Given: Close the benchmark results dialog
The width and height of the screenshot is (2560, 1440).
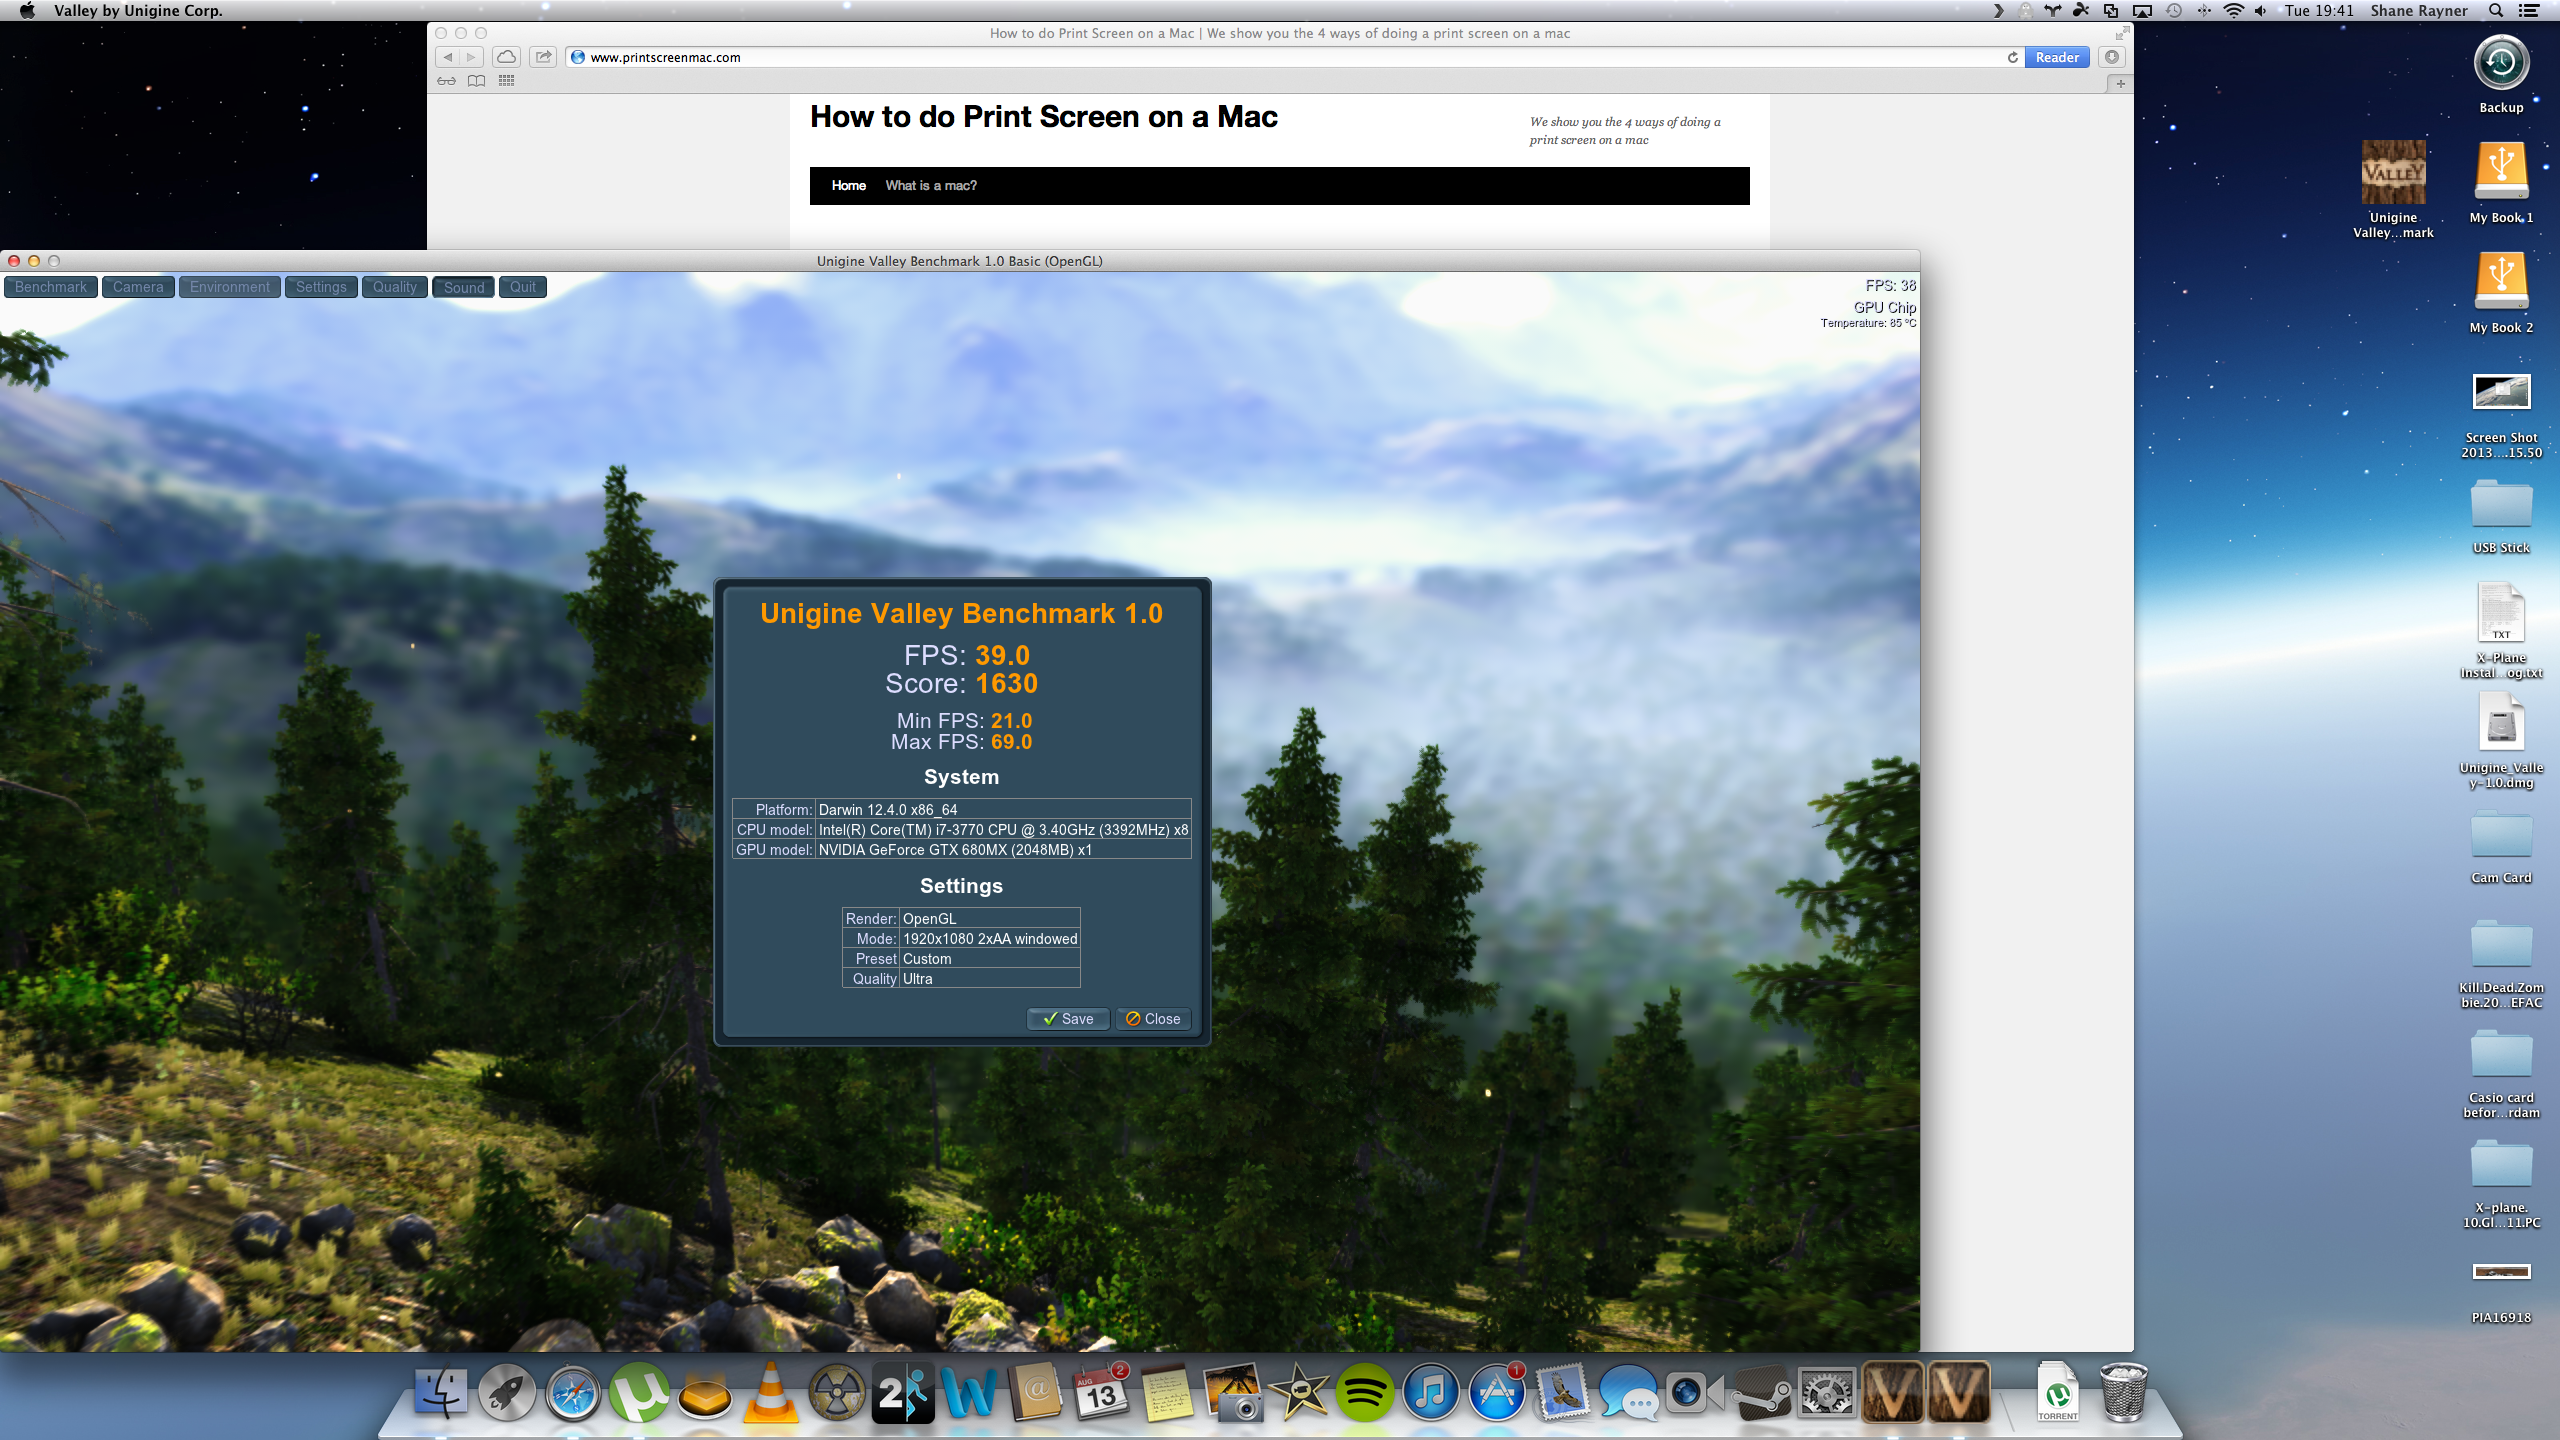Looking at the screenshot, I should (x=1153, y=1018).
